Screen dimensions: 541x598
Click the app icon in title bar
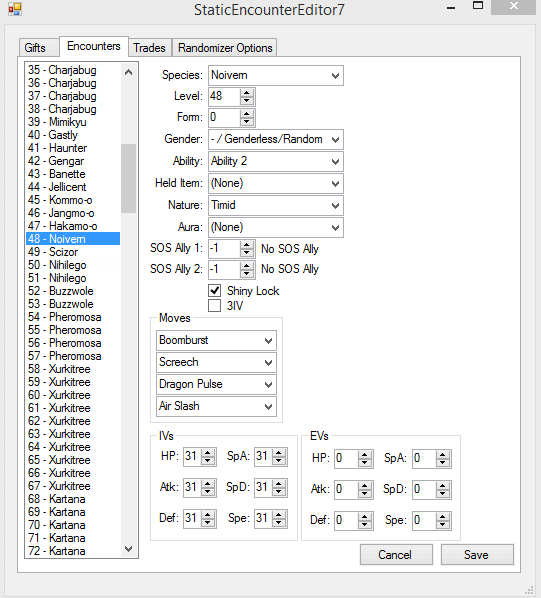tap(15, 9)
